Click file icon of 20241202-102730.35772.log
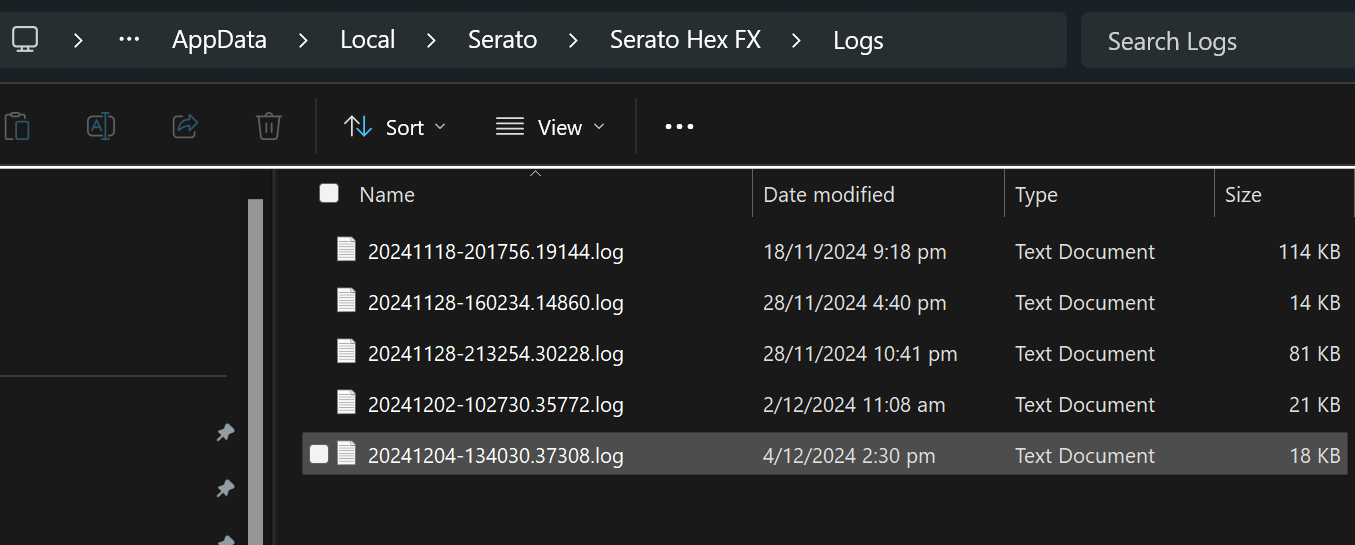Viewport: 1355px width, 545px height. [x=346, y=403]
